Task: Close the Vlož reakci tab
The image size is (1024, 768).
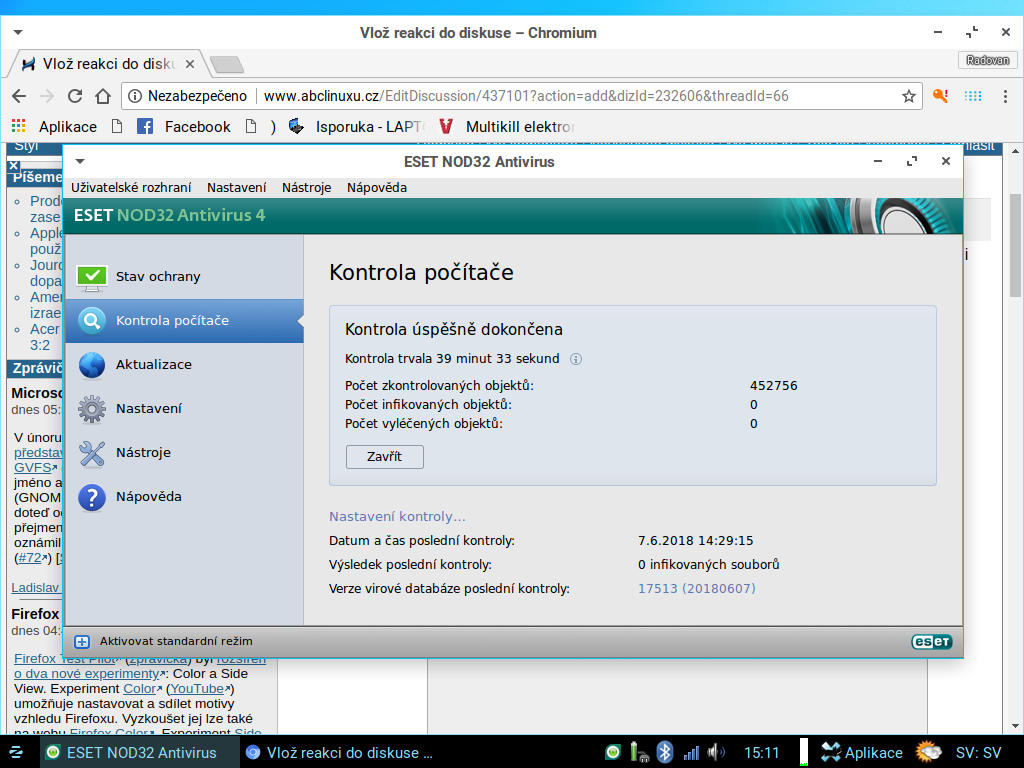Action: coord(189,64)
